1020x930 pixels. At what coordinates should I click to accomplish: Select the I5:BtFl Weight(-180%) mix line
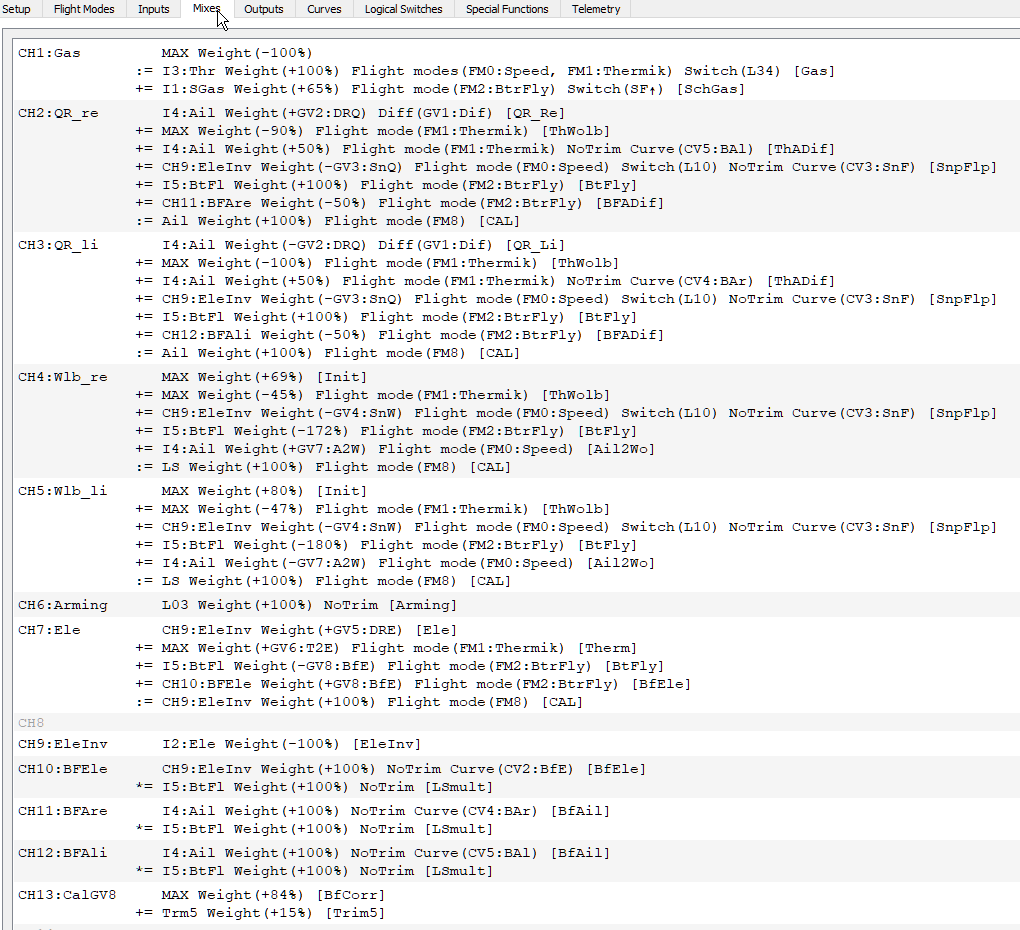pyautogui.click(x=386, y=545)
